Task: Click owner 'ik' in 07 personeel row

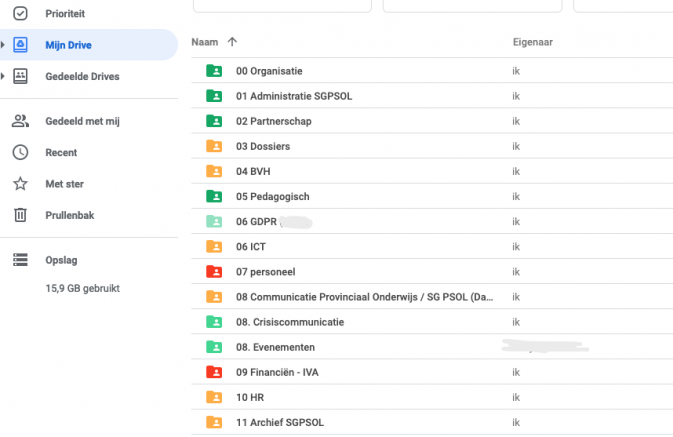Action: (x=516, y=272)
